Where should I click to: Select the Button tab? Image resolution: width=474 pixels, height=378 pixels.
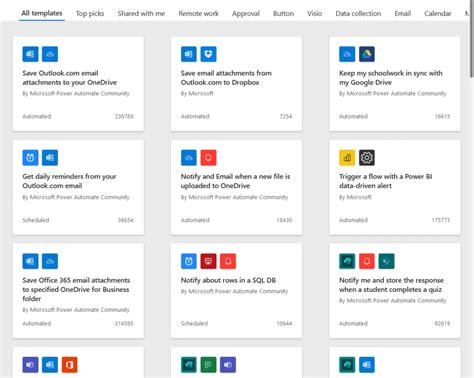[x=283, y=14]
